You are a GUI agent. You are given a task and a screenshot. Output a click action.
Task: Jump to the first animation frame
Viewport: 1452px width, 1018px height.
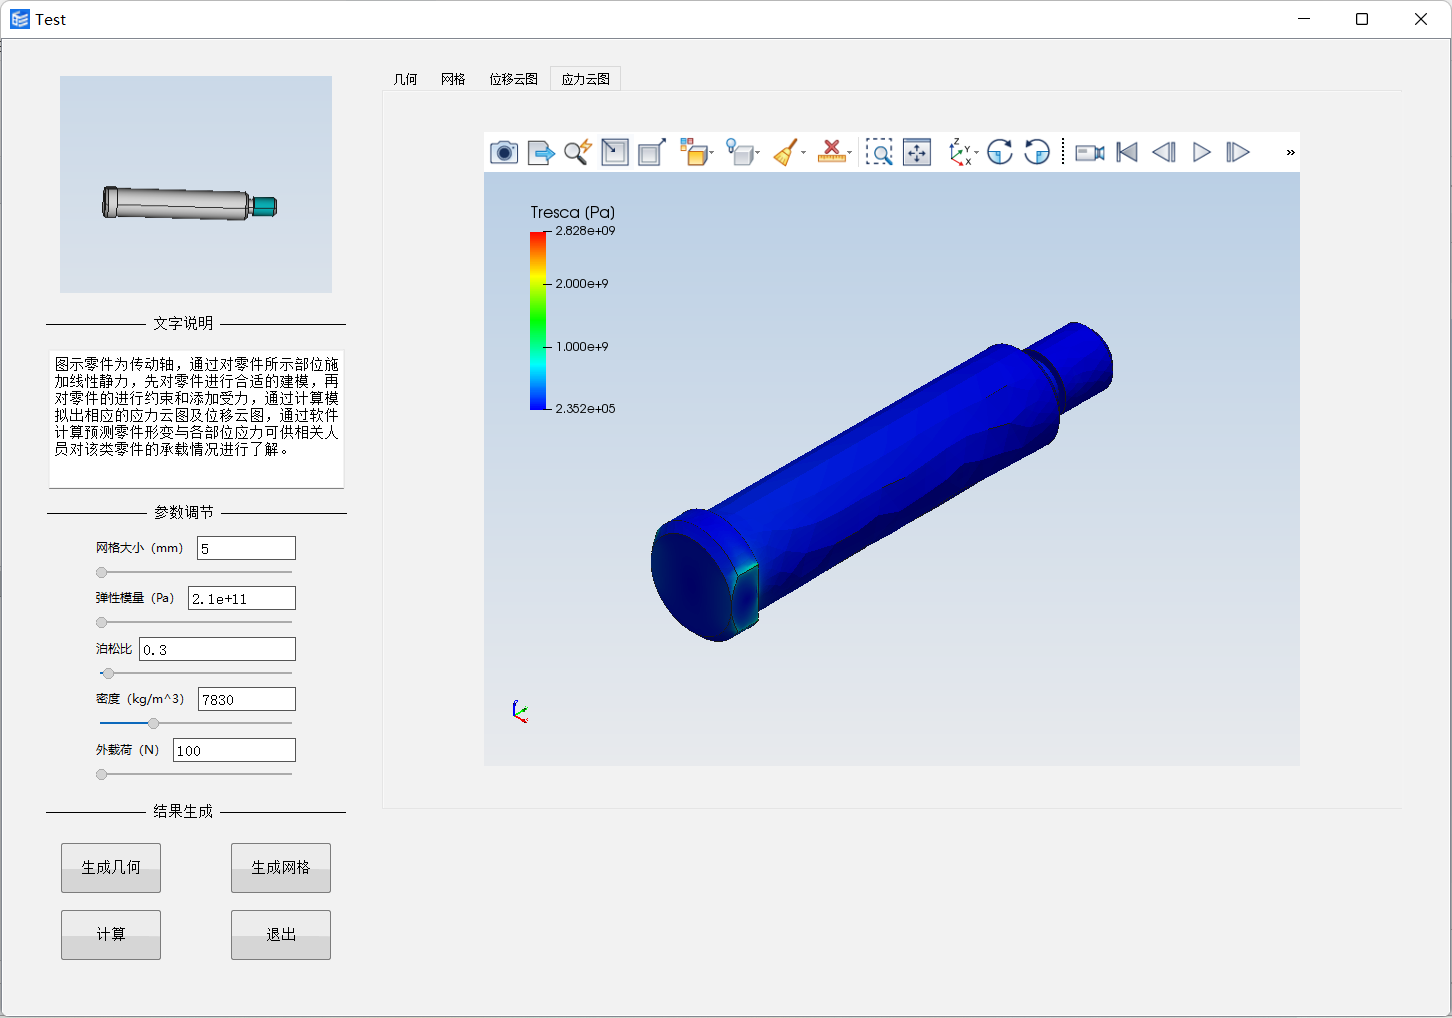(1127, 152)
